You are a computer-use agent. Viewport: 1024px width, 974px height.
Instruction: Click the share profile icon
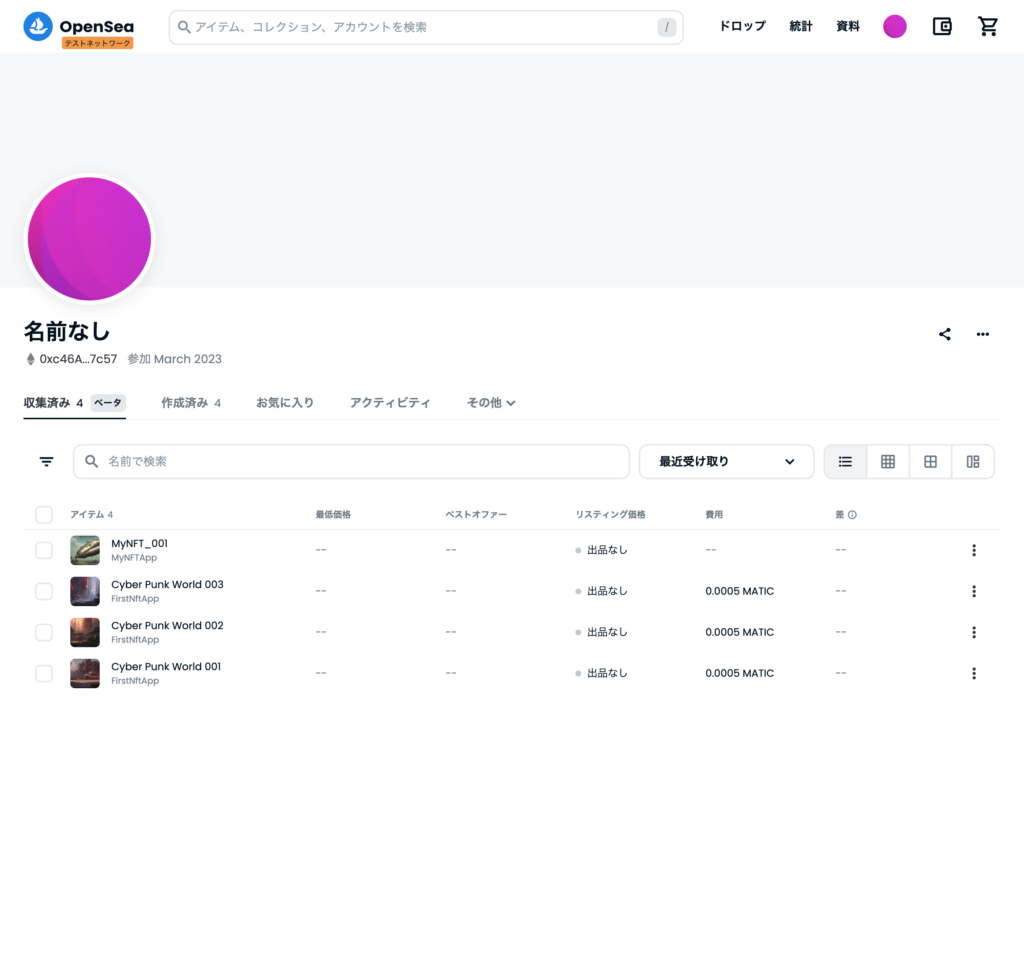coord(944,334)
